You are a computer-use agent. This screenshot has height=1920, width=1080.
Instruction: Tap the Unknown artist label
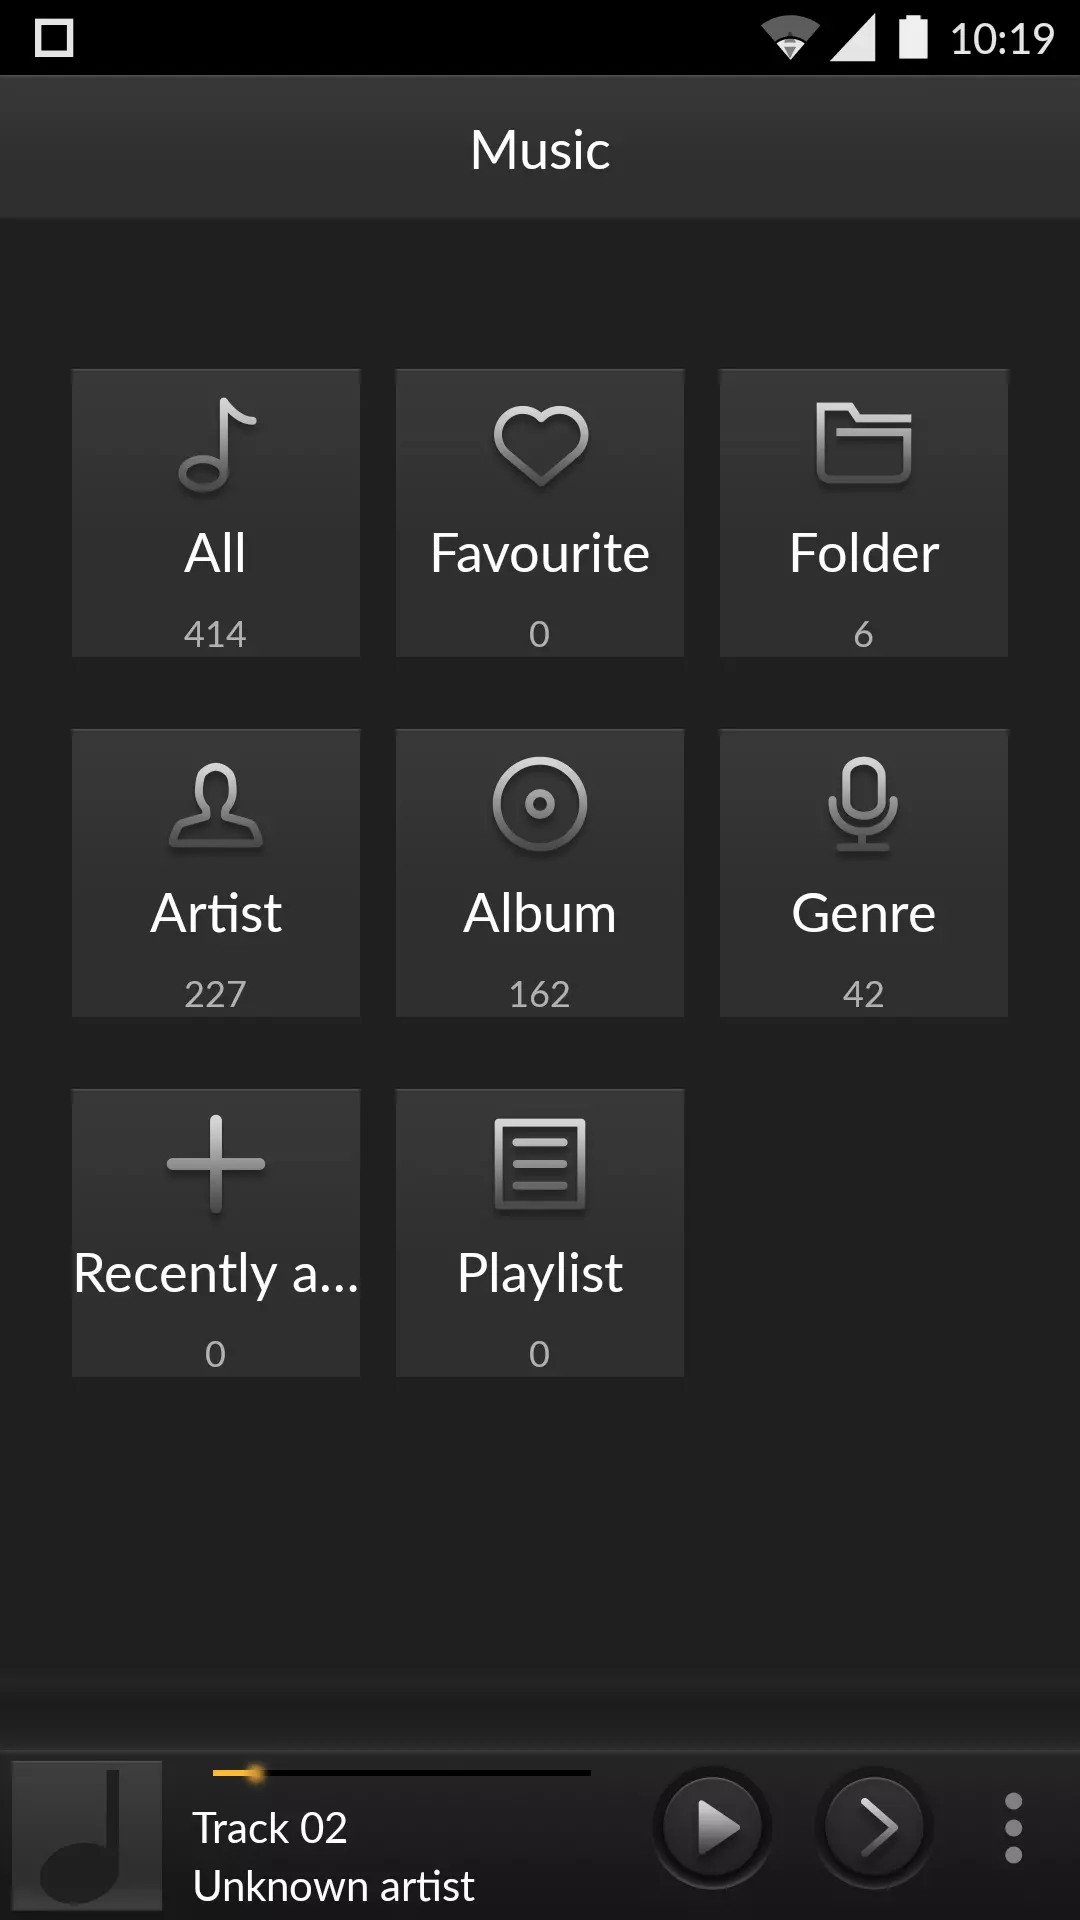point(333,1886)
